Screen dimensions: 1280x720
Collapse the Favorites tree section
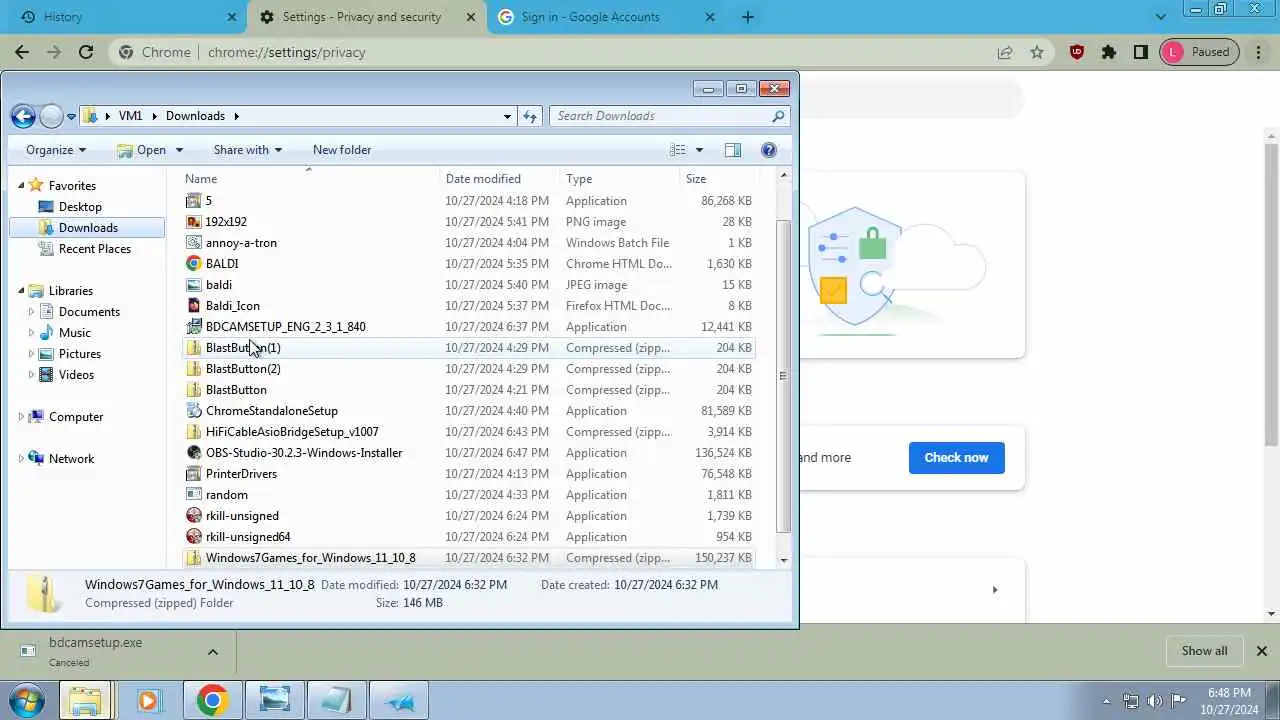(21, 186)
